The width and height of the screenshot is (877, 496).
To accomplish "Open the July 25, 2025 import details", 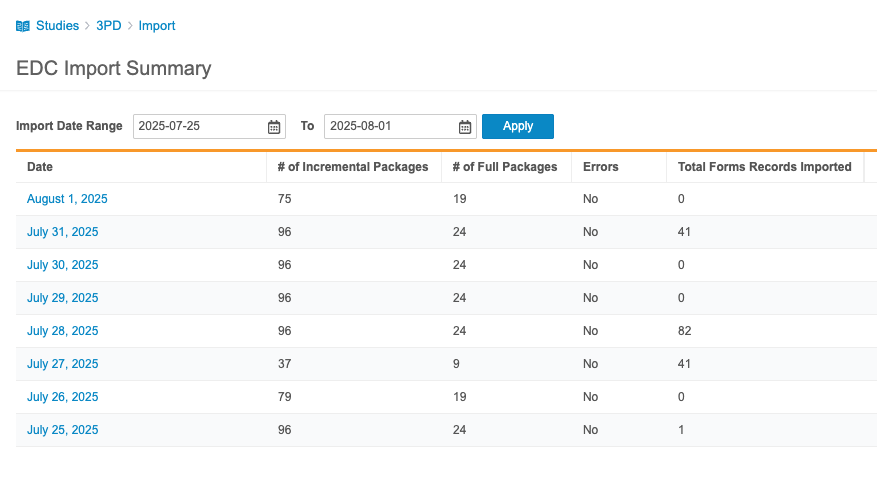I will click(62, 430).
